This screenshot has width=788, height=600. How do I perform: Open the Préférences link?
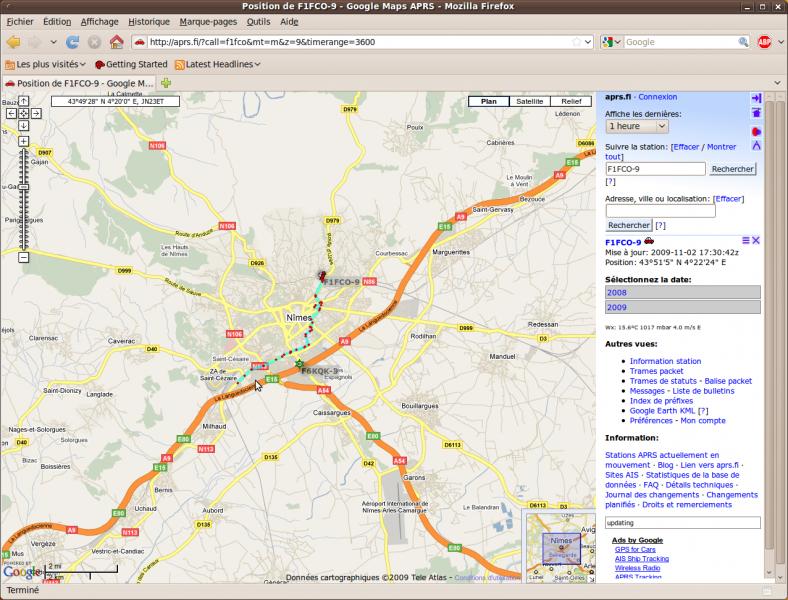pos(651,421)
